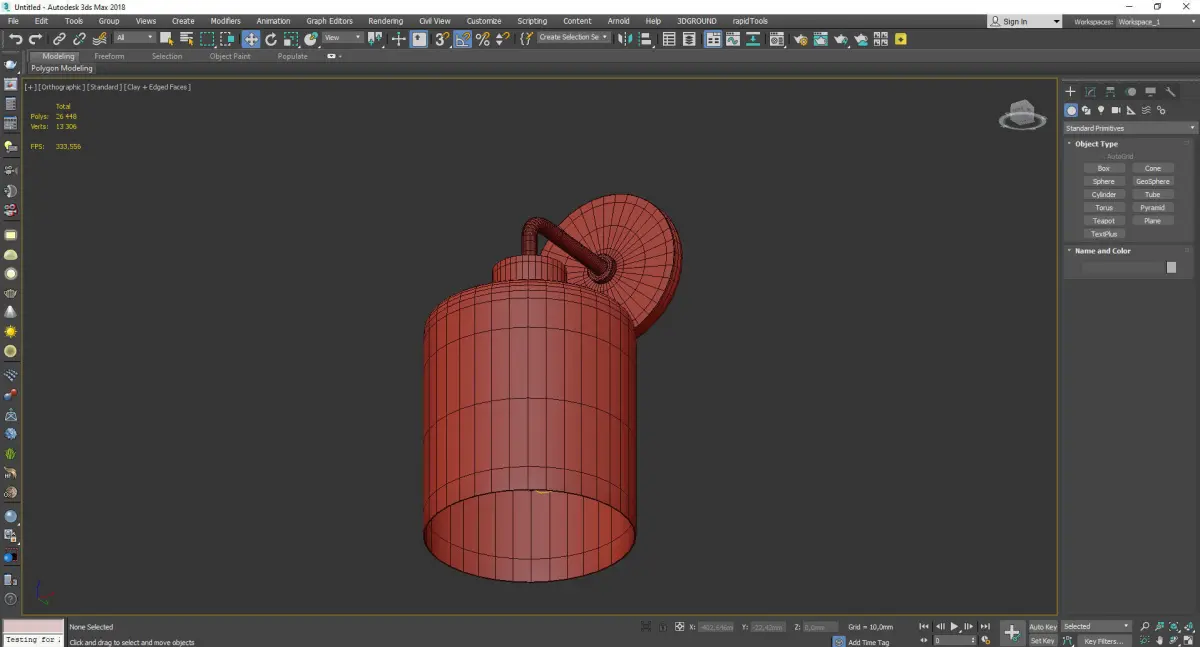Switch to the Freeform ribbon tab

click(x=109, y=56)
